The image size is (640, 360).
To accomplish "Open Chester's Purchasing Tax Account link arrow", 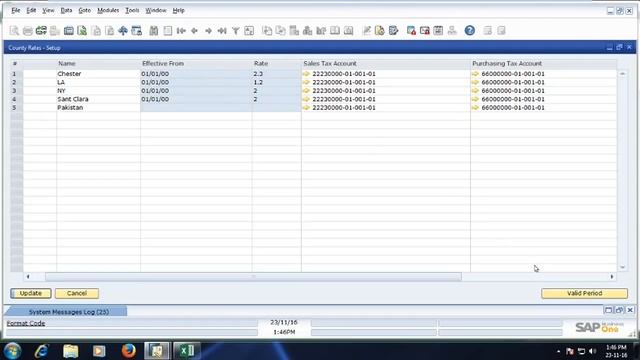I will click(x=475, y=74).
